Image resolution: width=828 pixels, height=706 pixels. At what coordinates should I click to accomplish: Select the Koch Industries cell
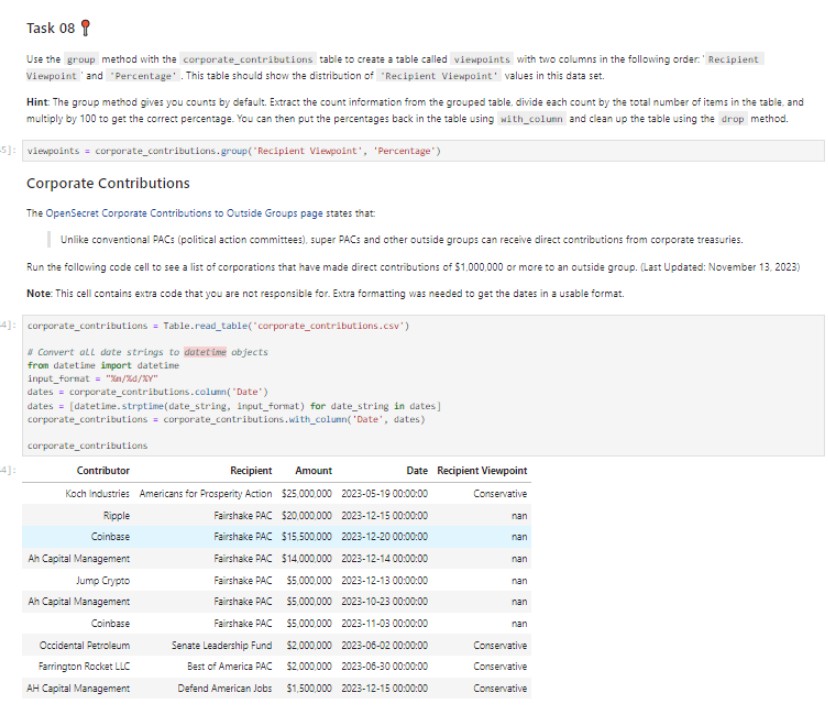[97, 494]
